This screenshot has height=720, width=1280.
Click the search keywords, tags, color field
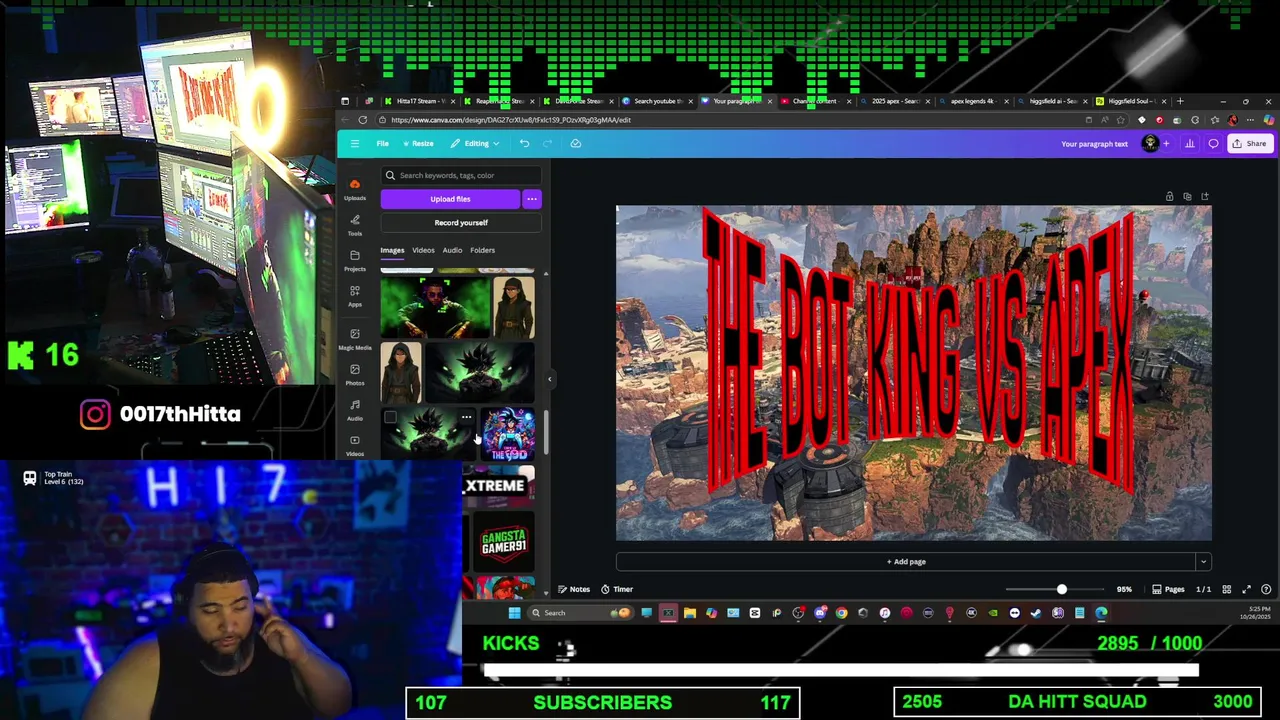coord(461,175)
